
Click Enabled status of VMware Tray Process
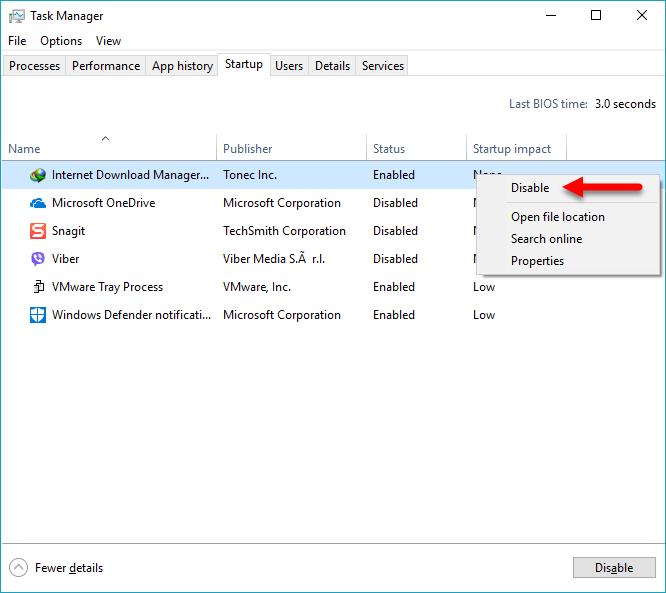(x=394, y=287)
